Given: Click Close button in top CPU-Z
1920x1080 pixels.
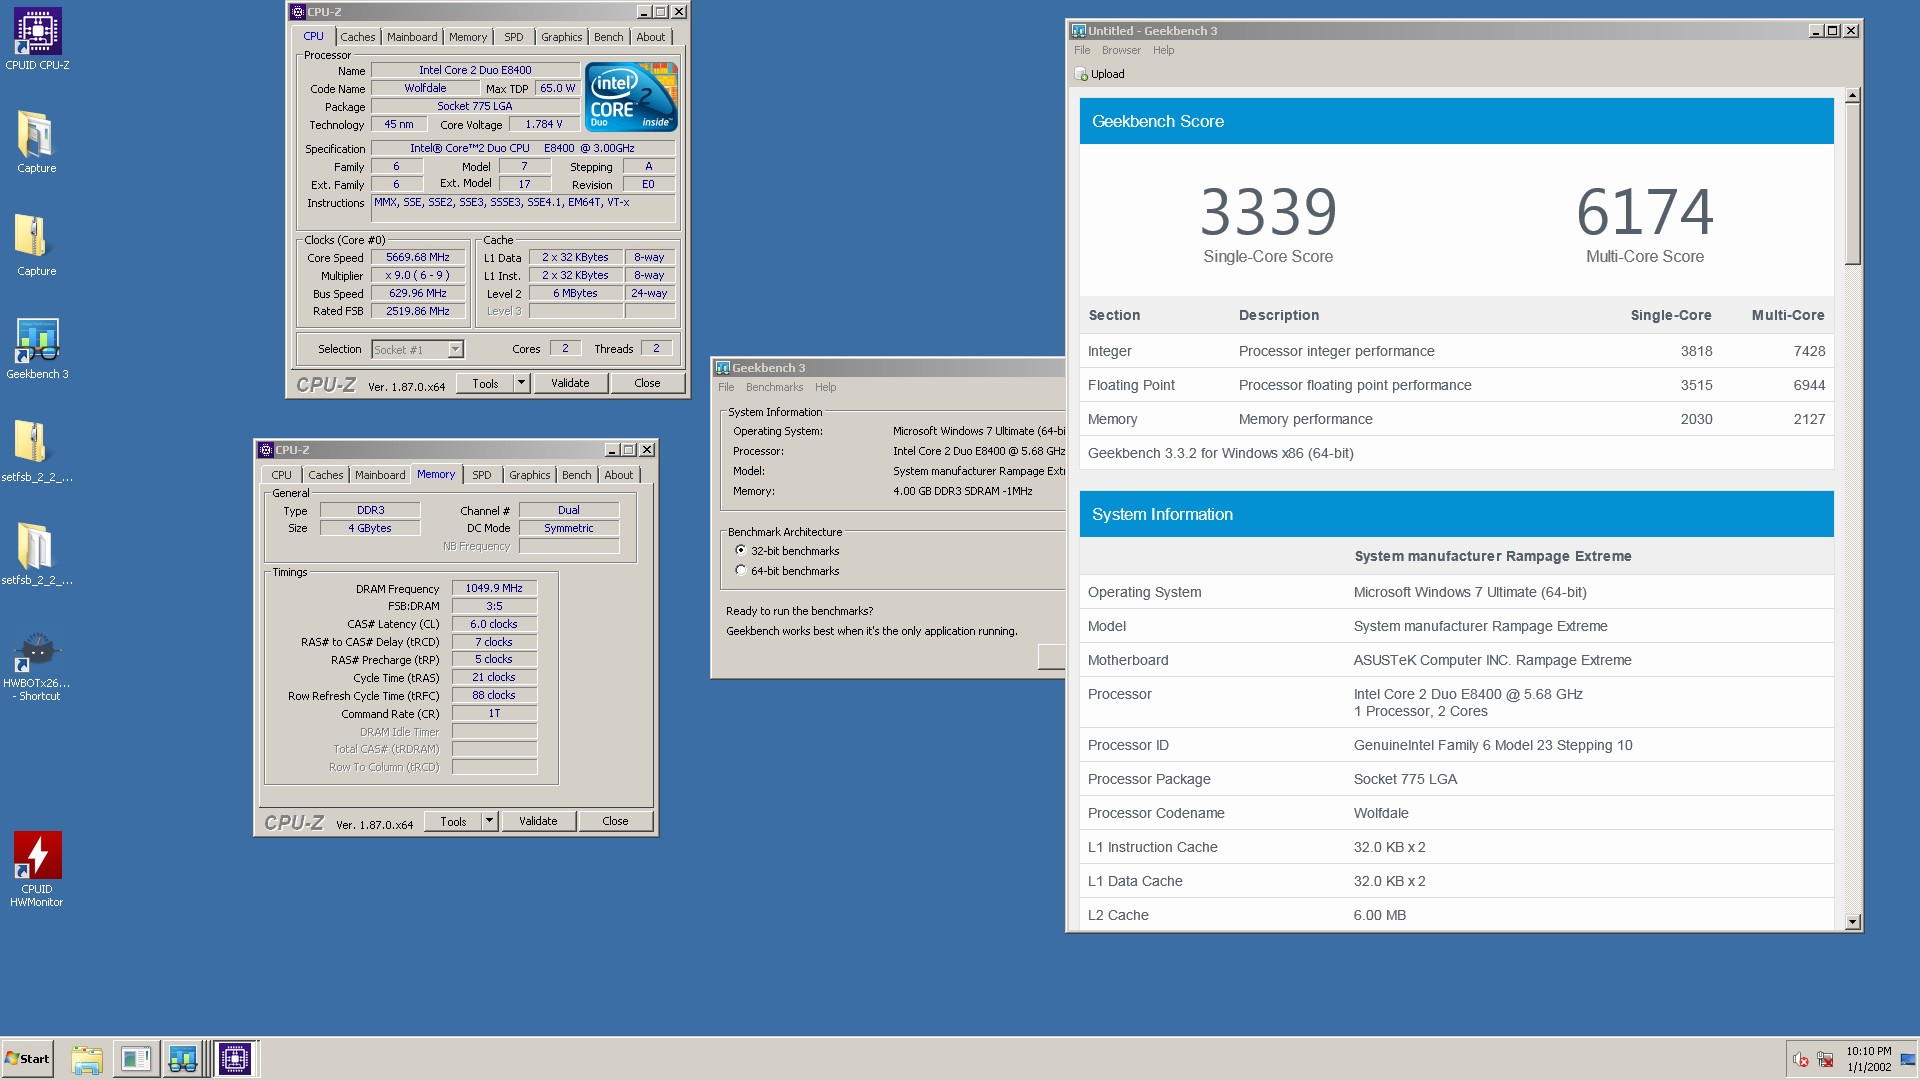Looking at the screenshot, I should click(647, 383).
